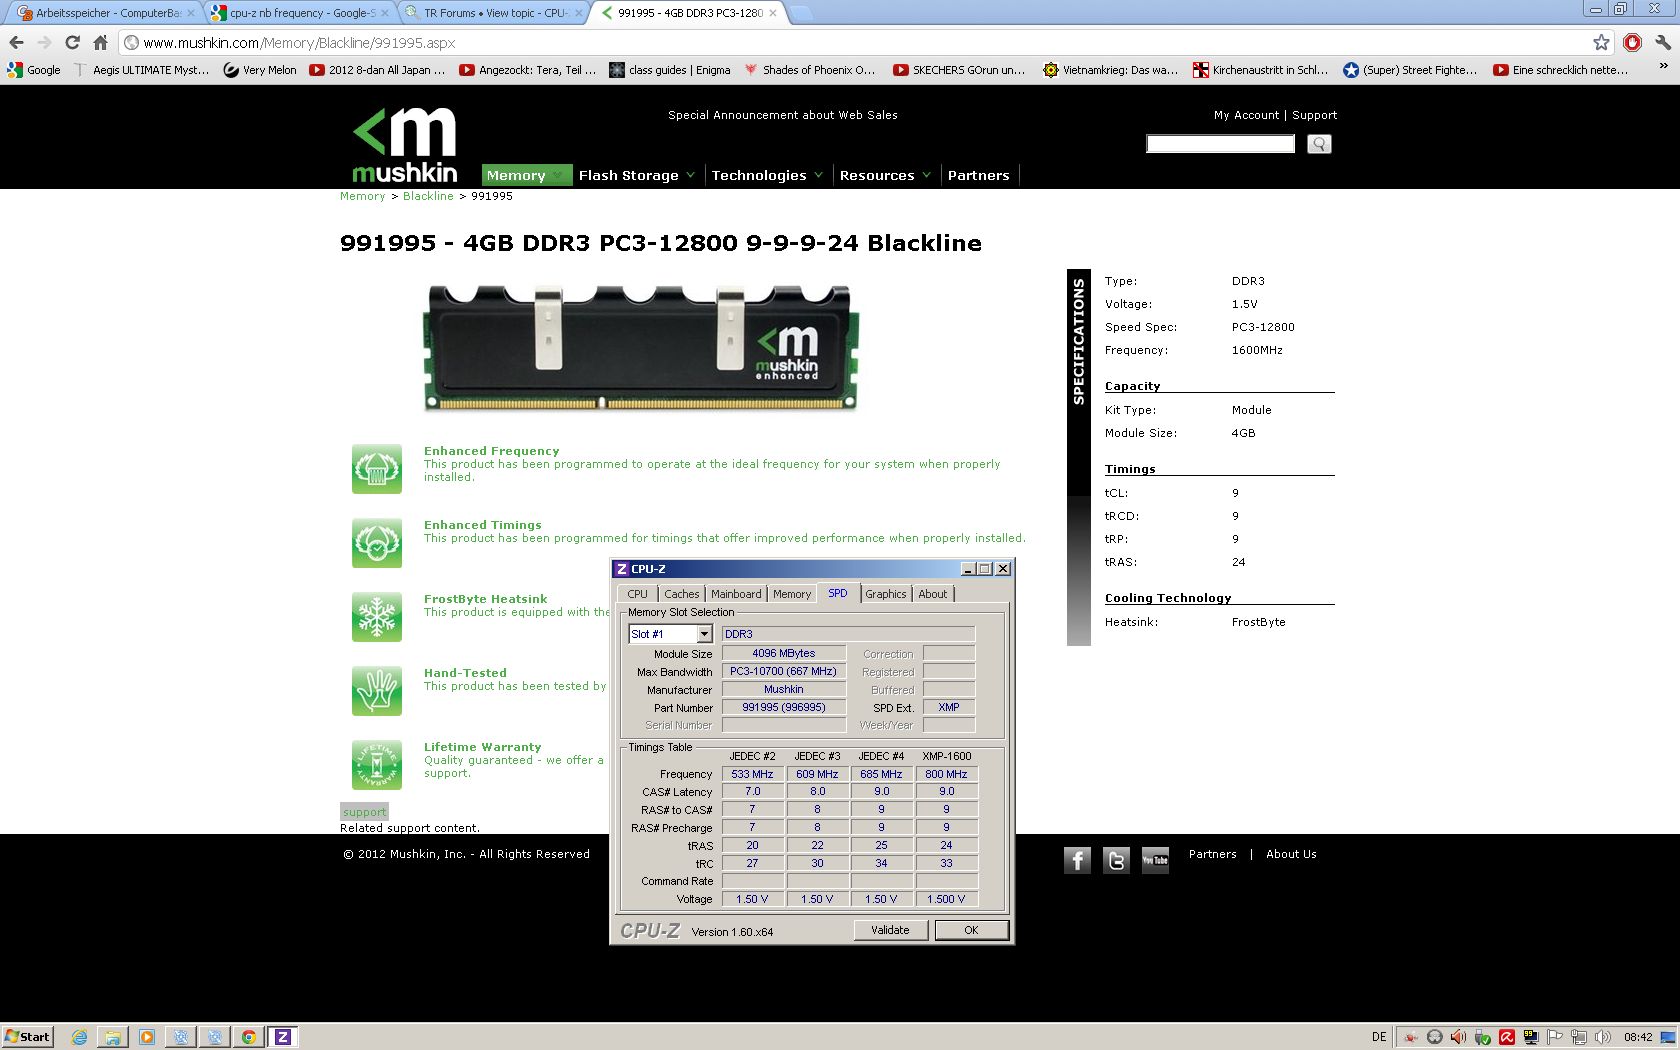Viewport: 1680px width, 1050px height.
Task: Click the Mushkin logo
Action: (405, 145)
